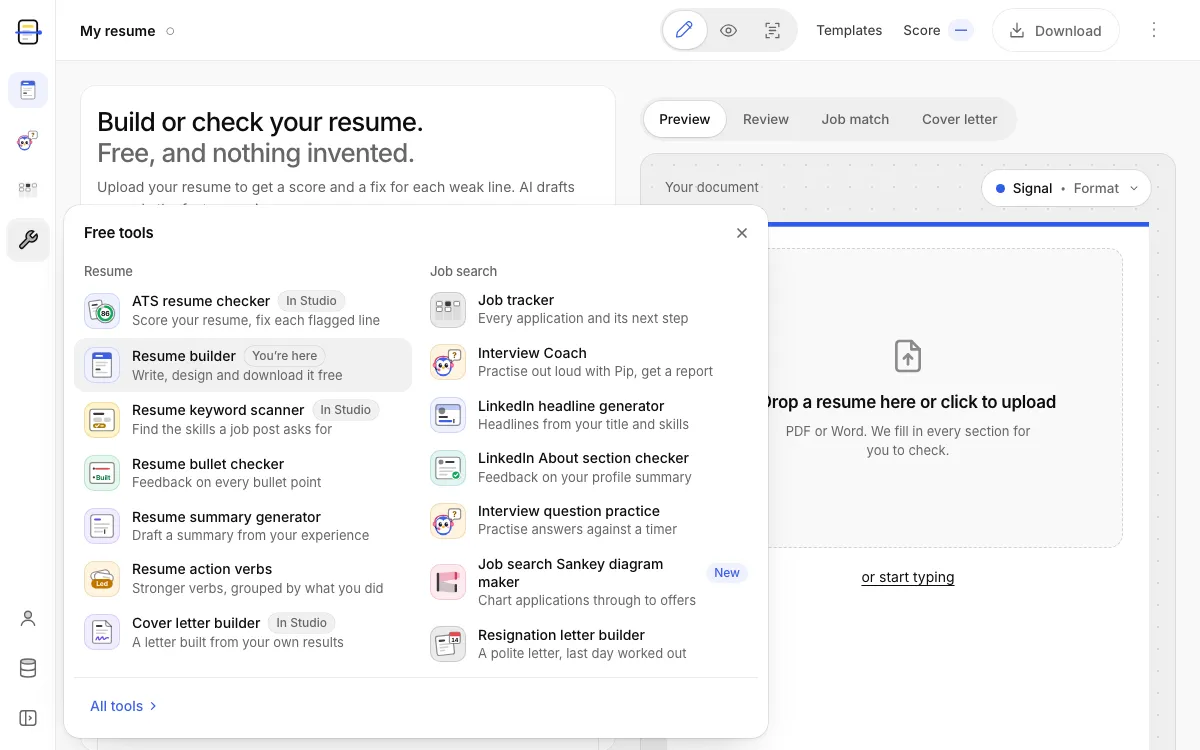Collapse the sidebar panel icon
1200x750 pixels.
28,718
